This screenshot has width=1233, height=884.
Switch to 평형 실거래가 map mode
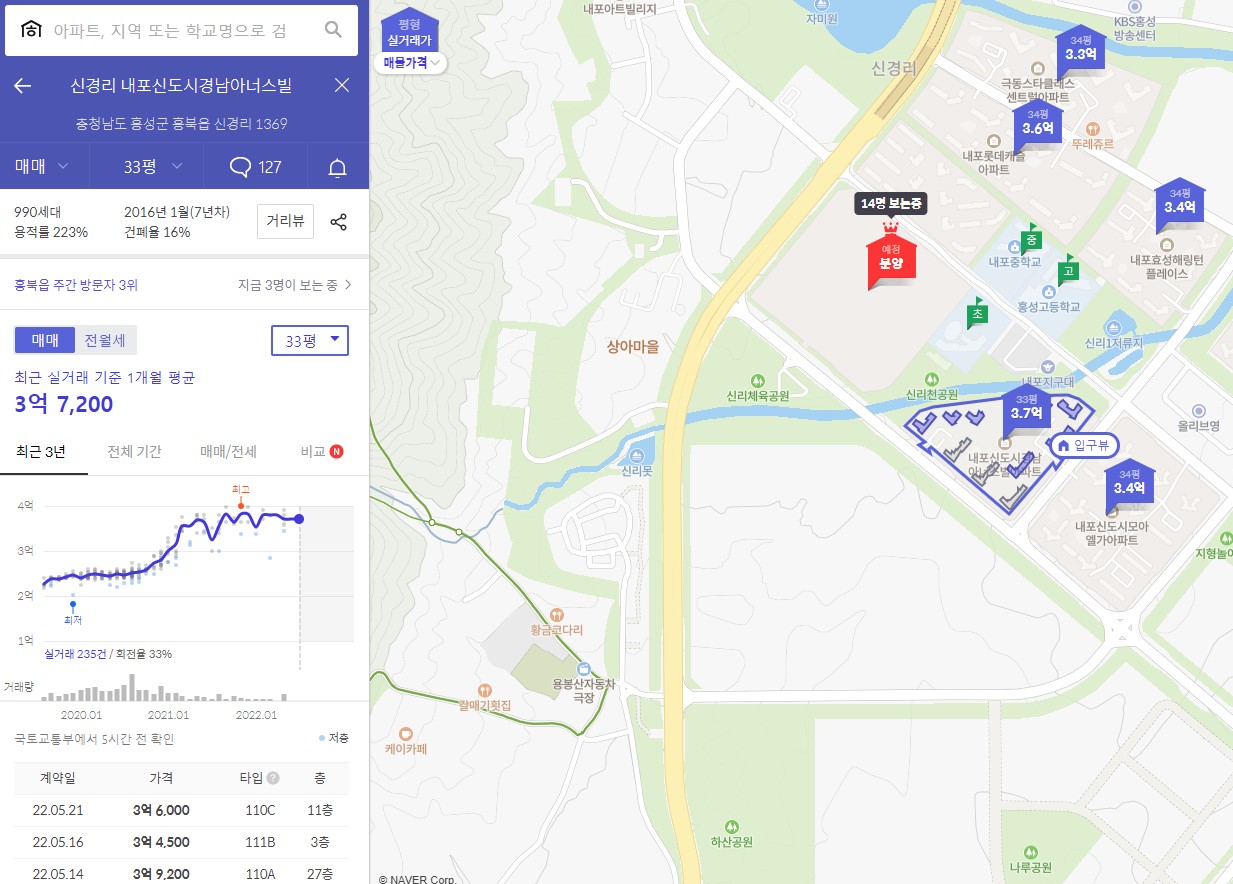coord(409,32)
